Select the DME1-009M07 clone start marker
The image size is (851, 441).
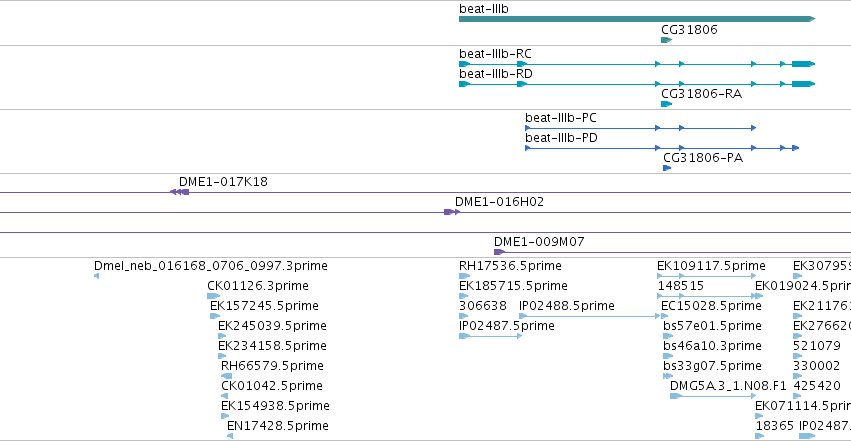(499, 252)
